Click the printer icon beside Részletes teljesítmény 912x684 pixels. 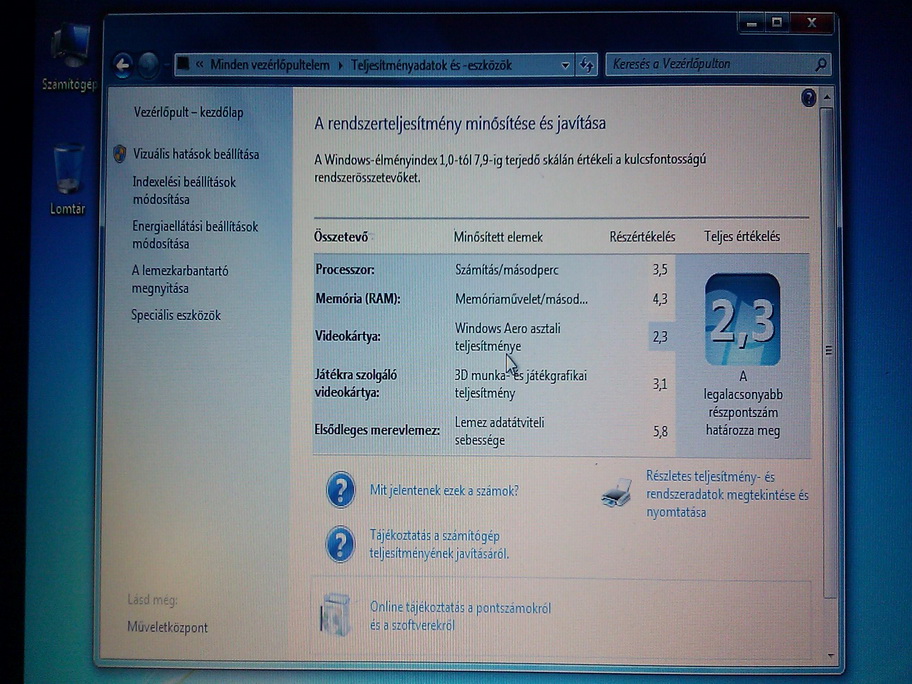pos(617,493)
